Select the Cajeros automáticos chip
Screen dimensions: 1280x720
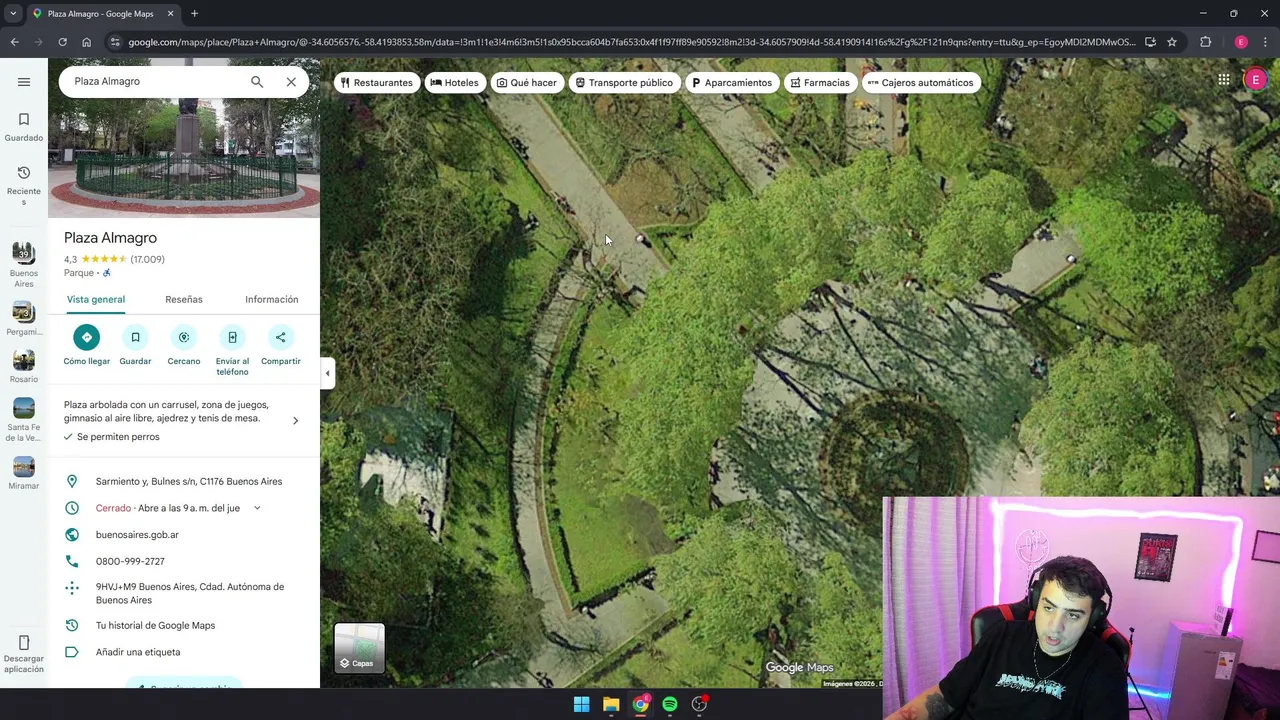point(921,82)
